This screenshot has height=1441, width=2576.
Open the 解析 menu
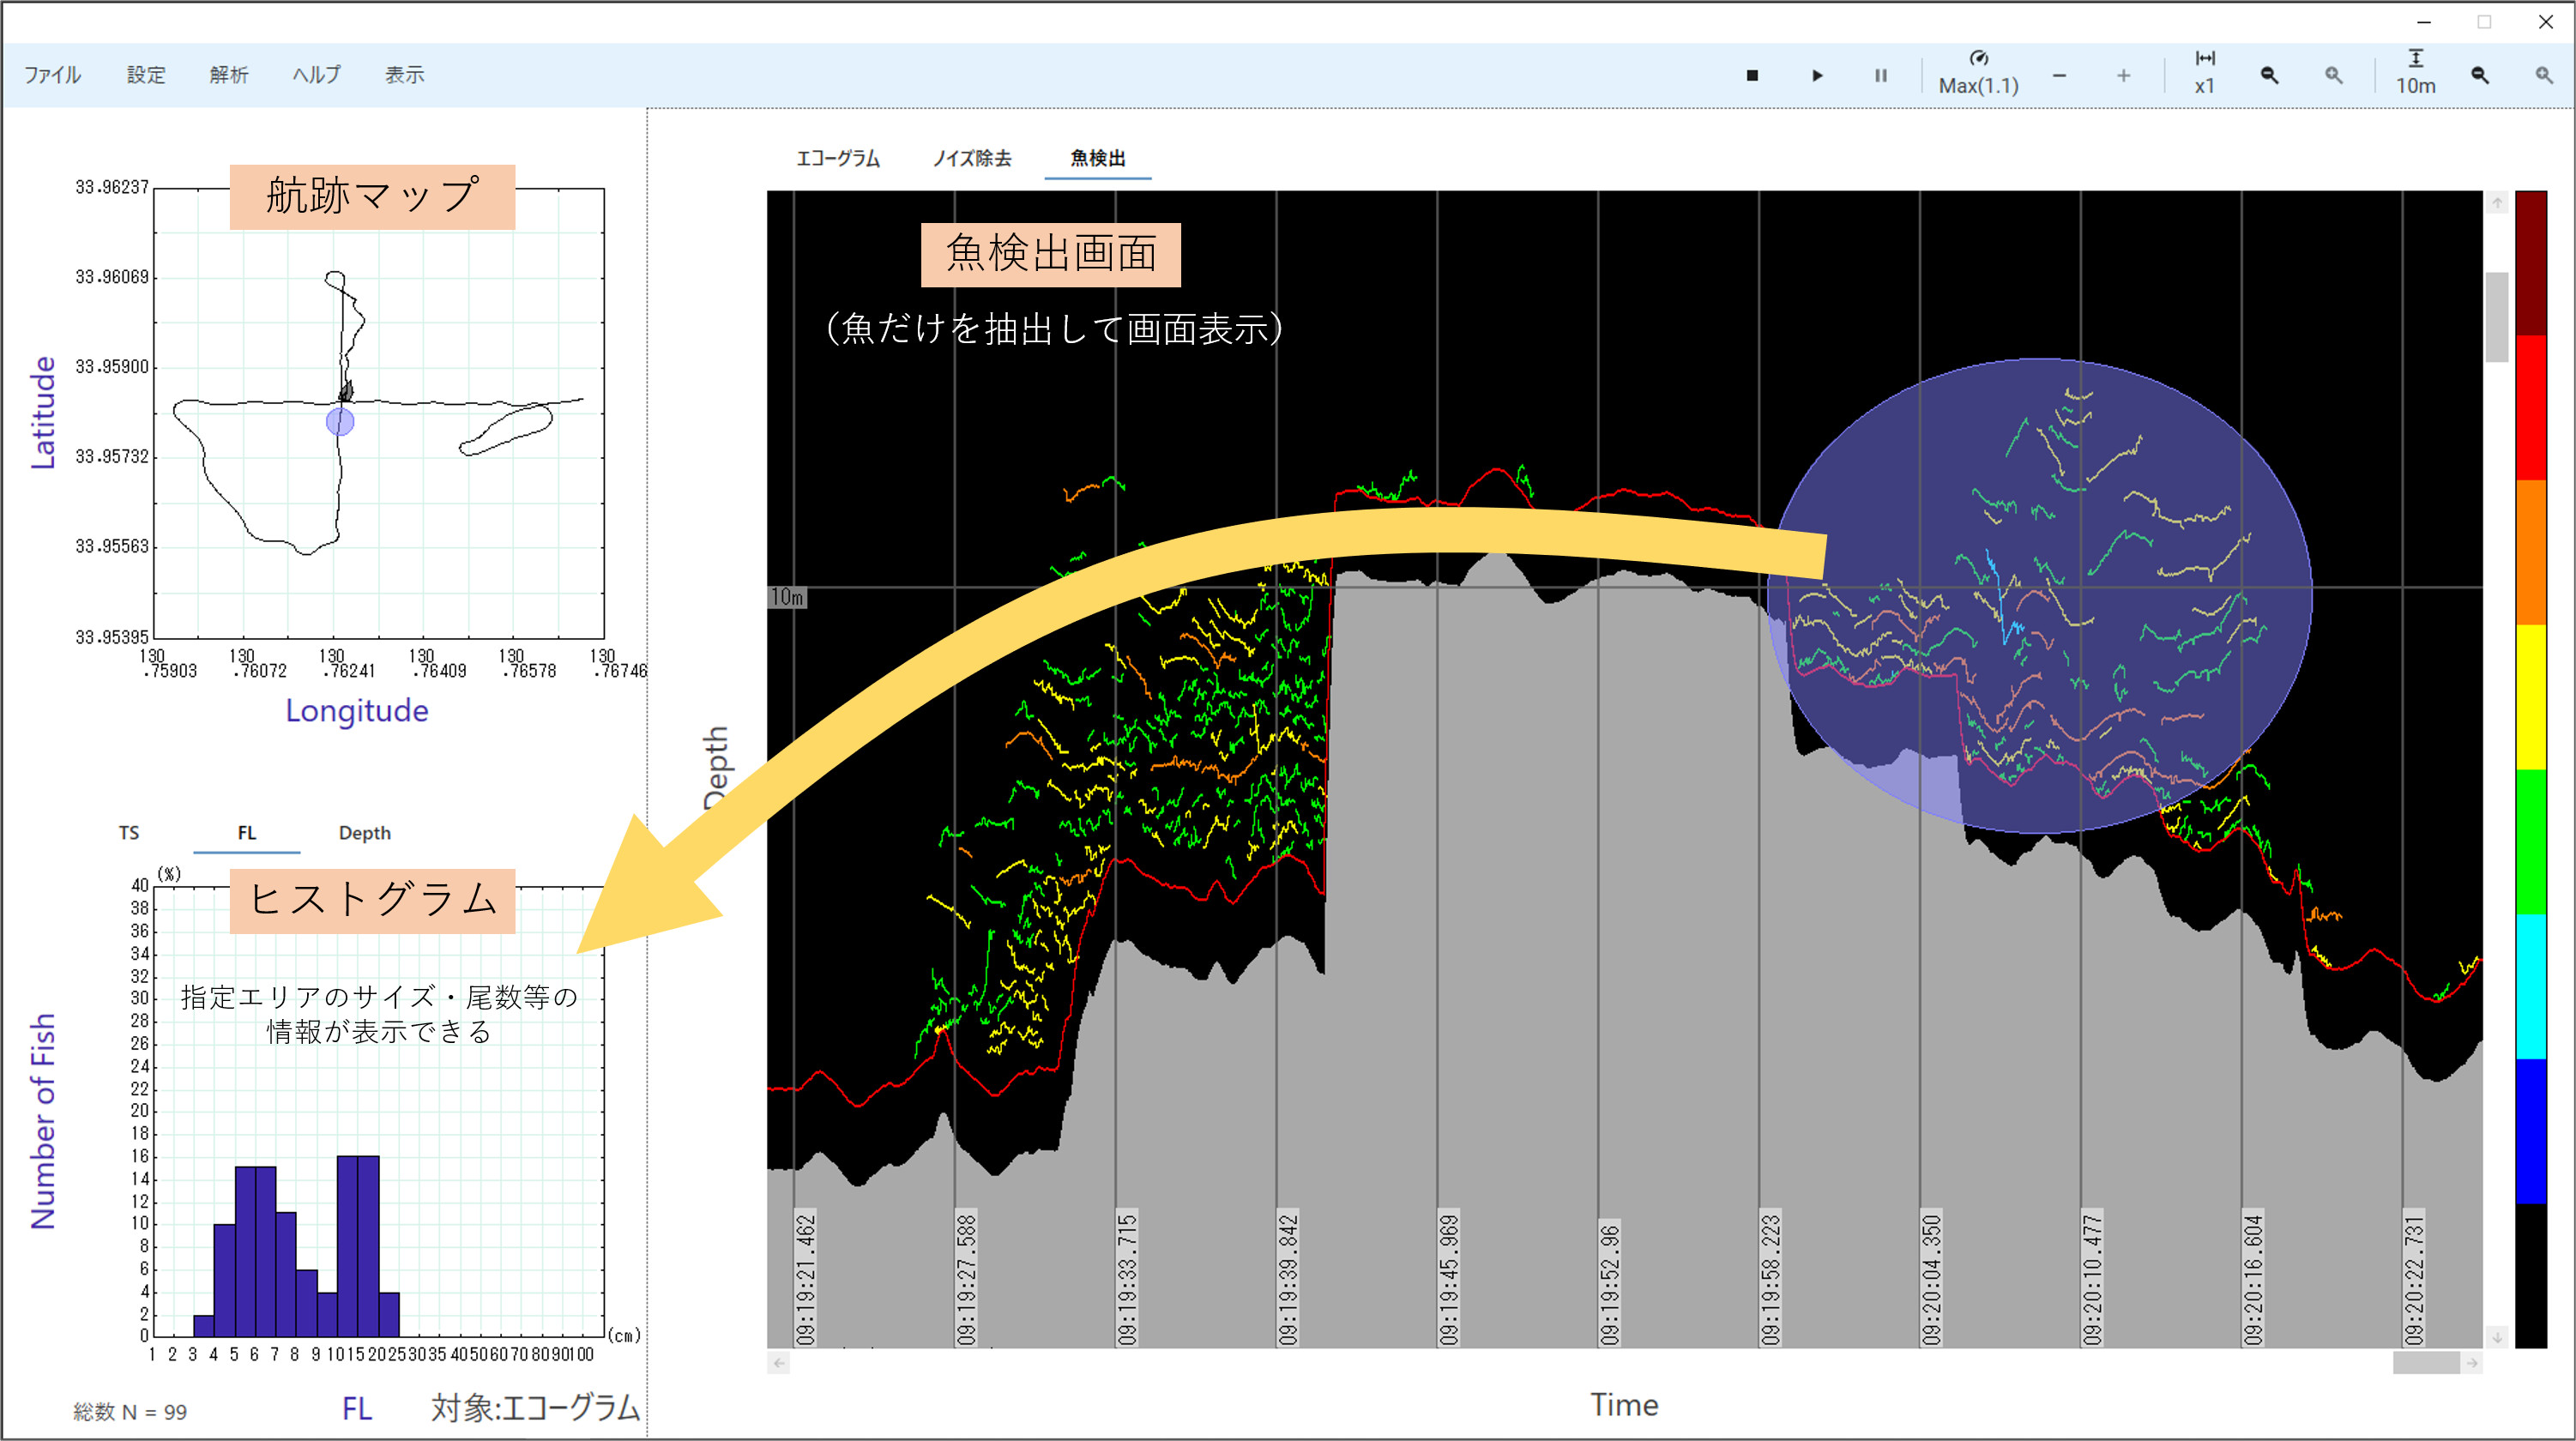tap(229, 75)
